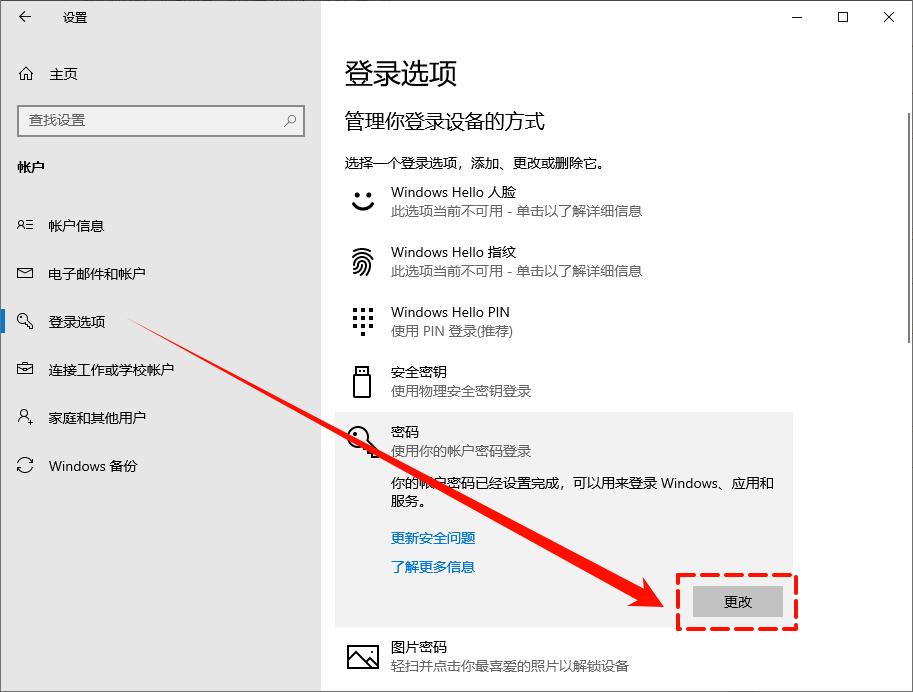Expand the 图片密码 option
This screenshot has width=913, height=692.
pyautogui.click(x=564, y=656)
